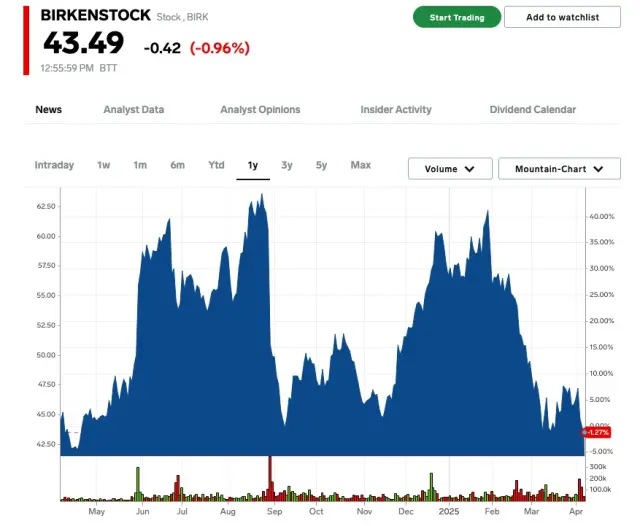Click the chart peak in late August
Viewport: 640px width, 526px height.
[262, 197]
